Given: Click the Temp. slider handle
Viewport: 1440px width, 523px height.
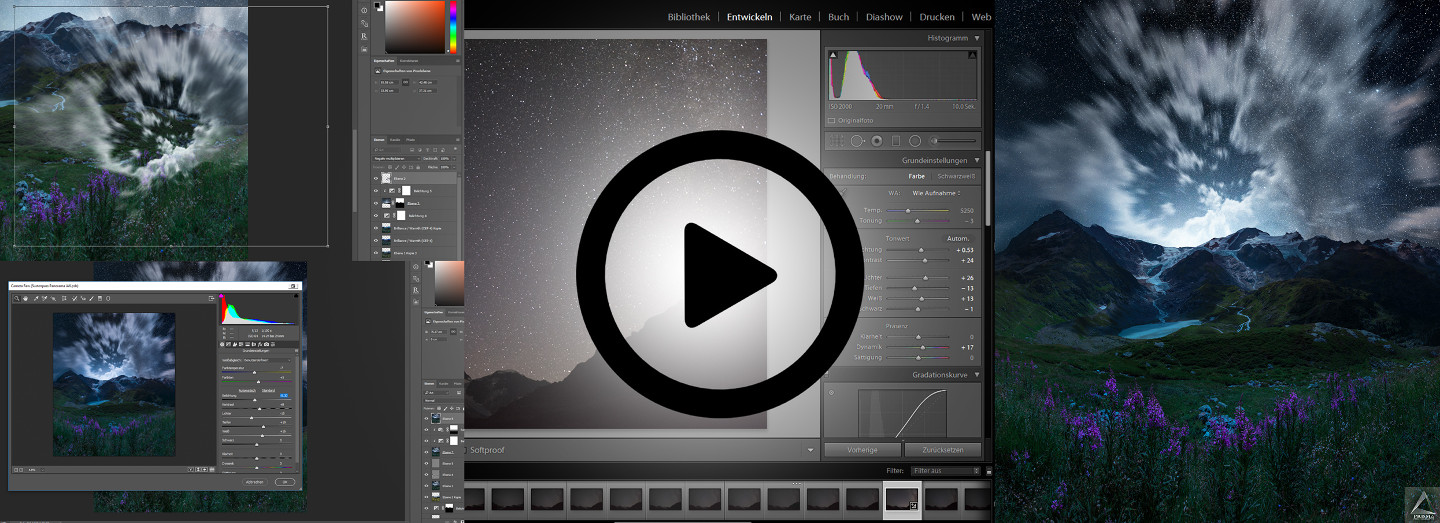Looking at the screenshot, I should coord(907,211).
